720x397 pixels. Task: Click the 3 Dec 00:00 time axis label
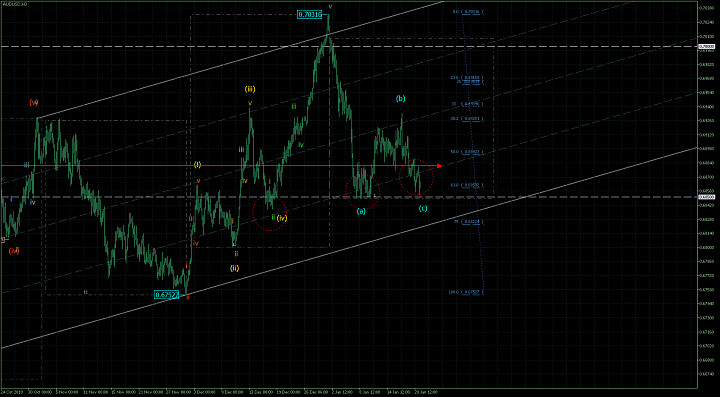click(x=205, y=393)
